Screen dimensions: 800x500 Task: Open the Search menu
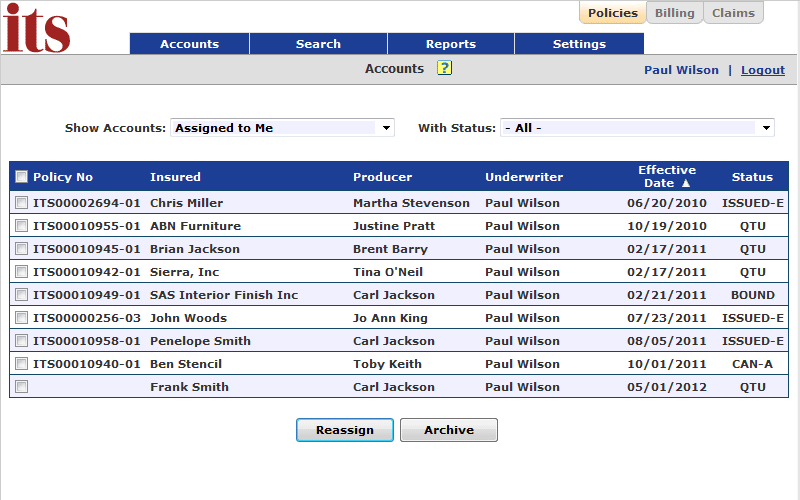click(x=318, y=44)
